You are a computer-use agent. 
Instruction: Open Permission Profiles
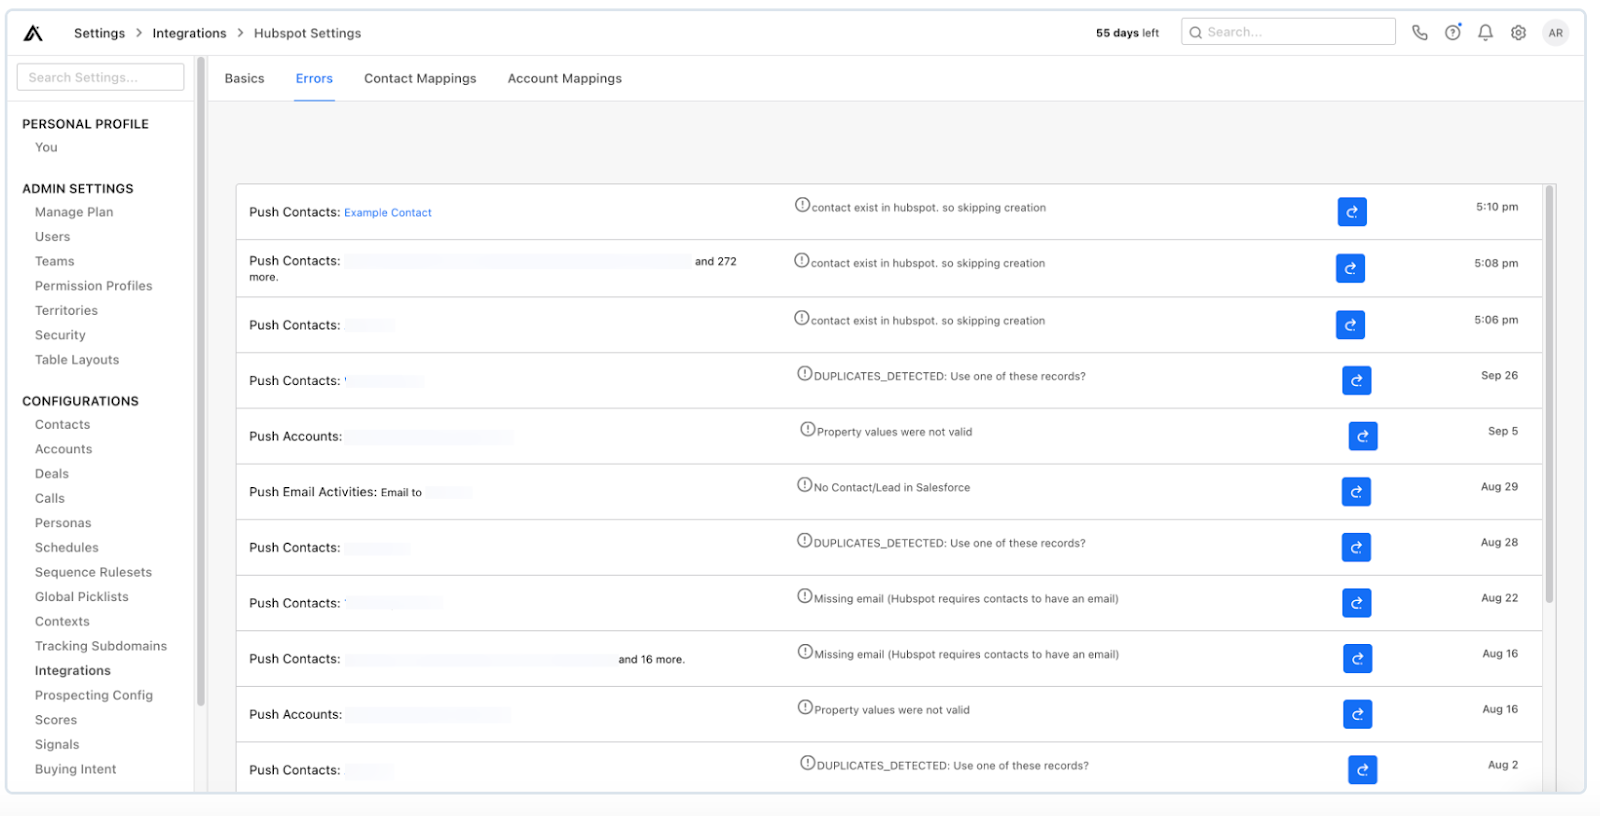(94, 286)
